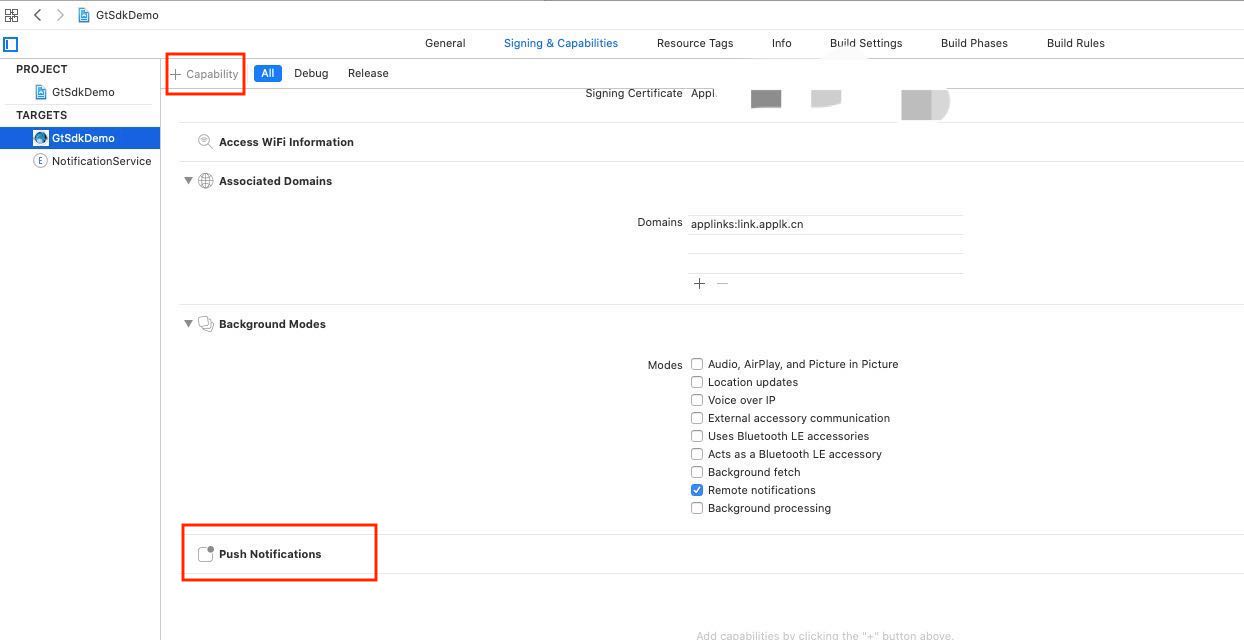Click the Signing Certificate label

pos(634,93)
